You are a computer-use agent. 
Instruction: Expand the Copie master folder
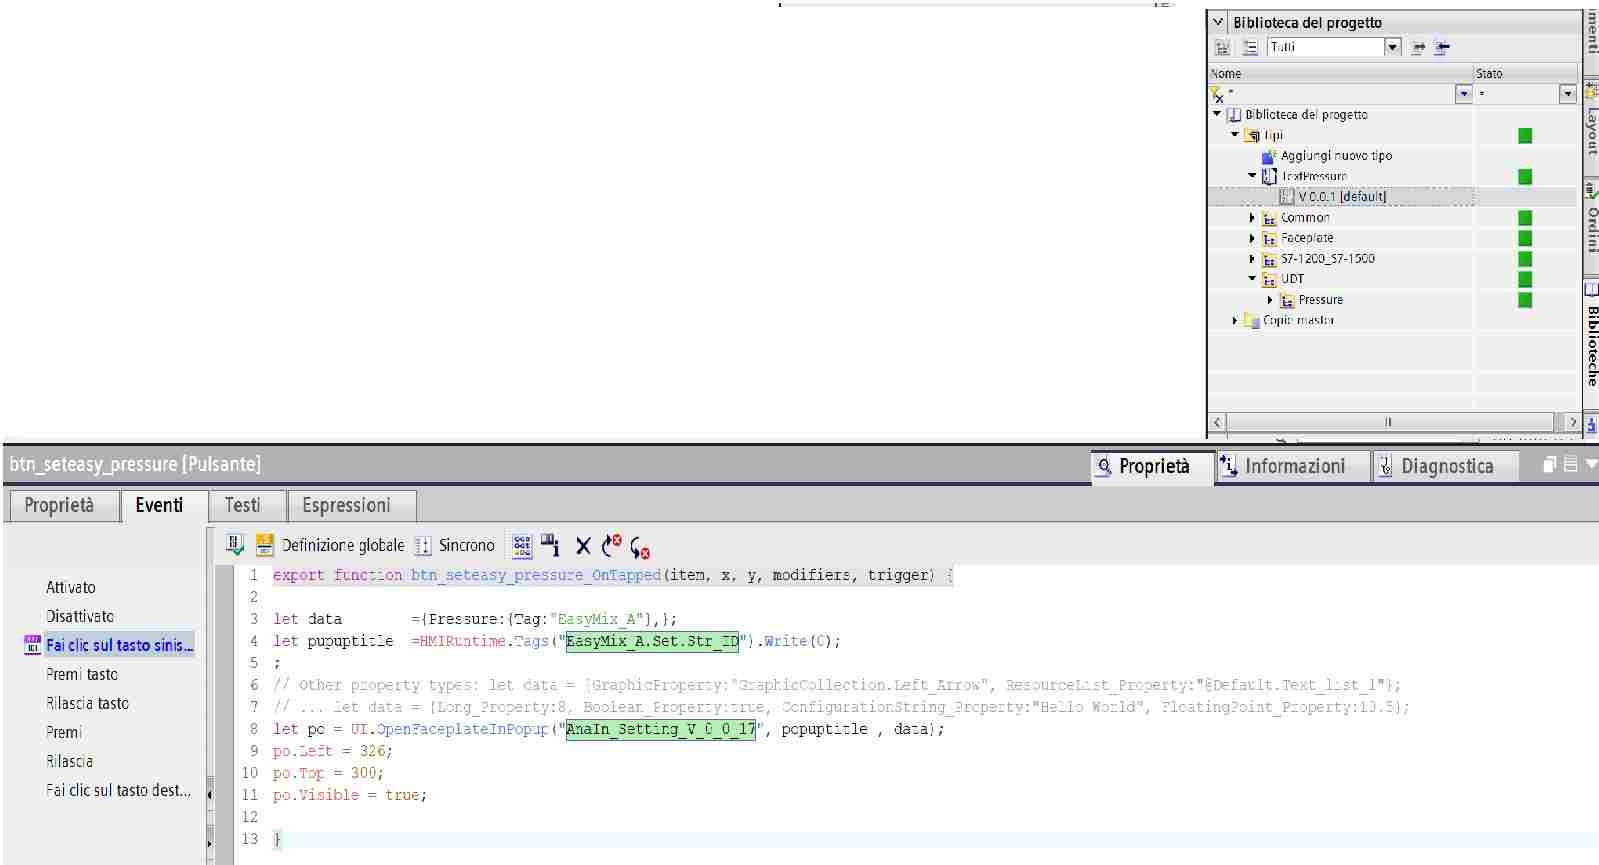[x=1235, y=321]
